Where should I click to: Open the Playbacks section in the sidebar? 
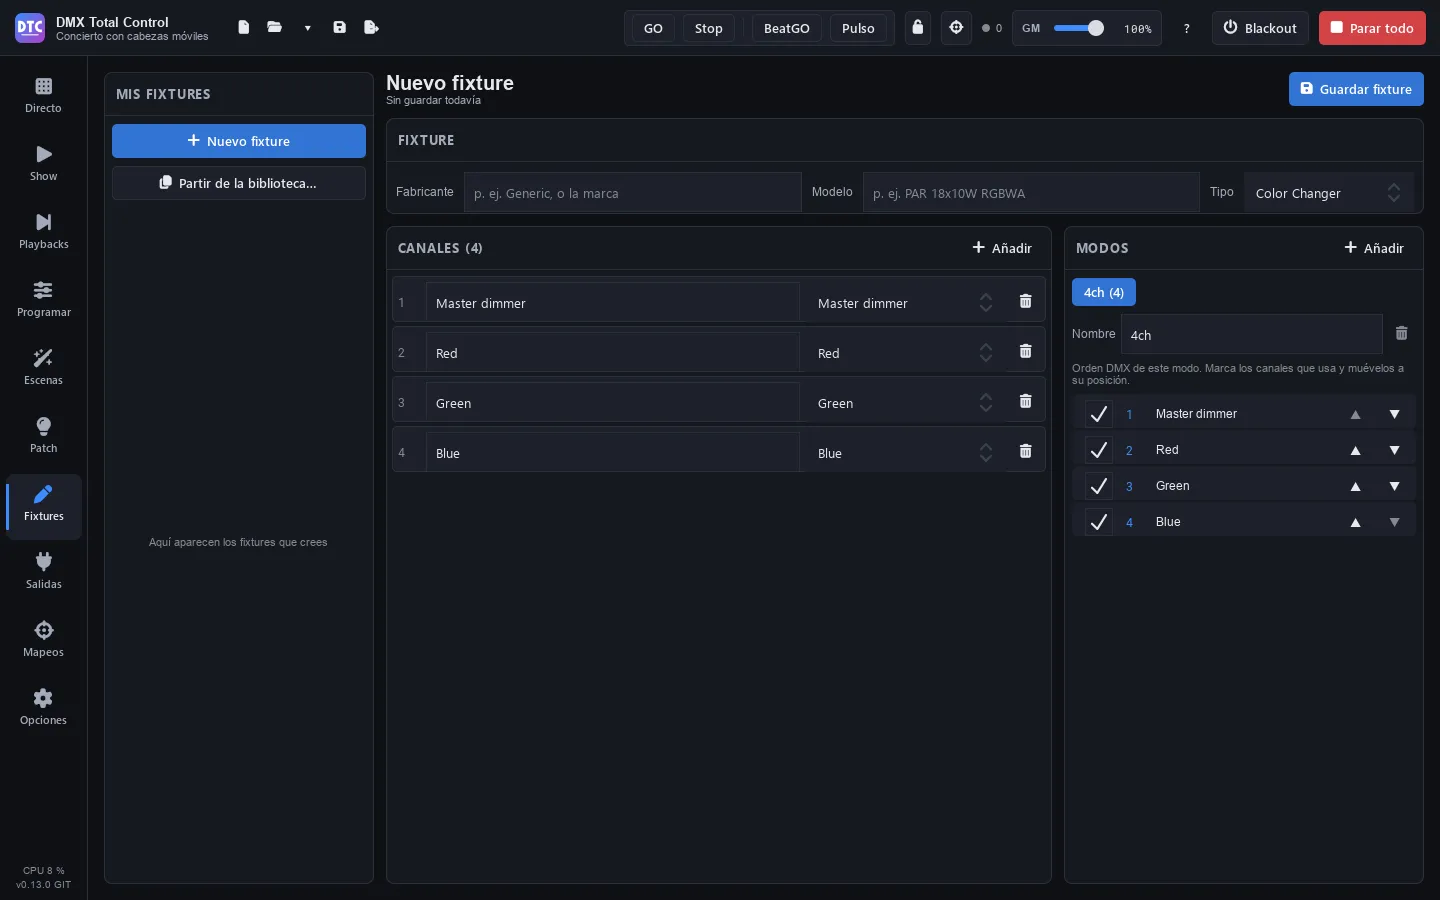click(x=43, y=232)
